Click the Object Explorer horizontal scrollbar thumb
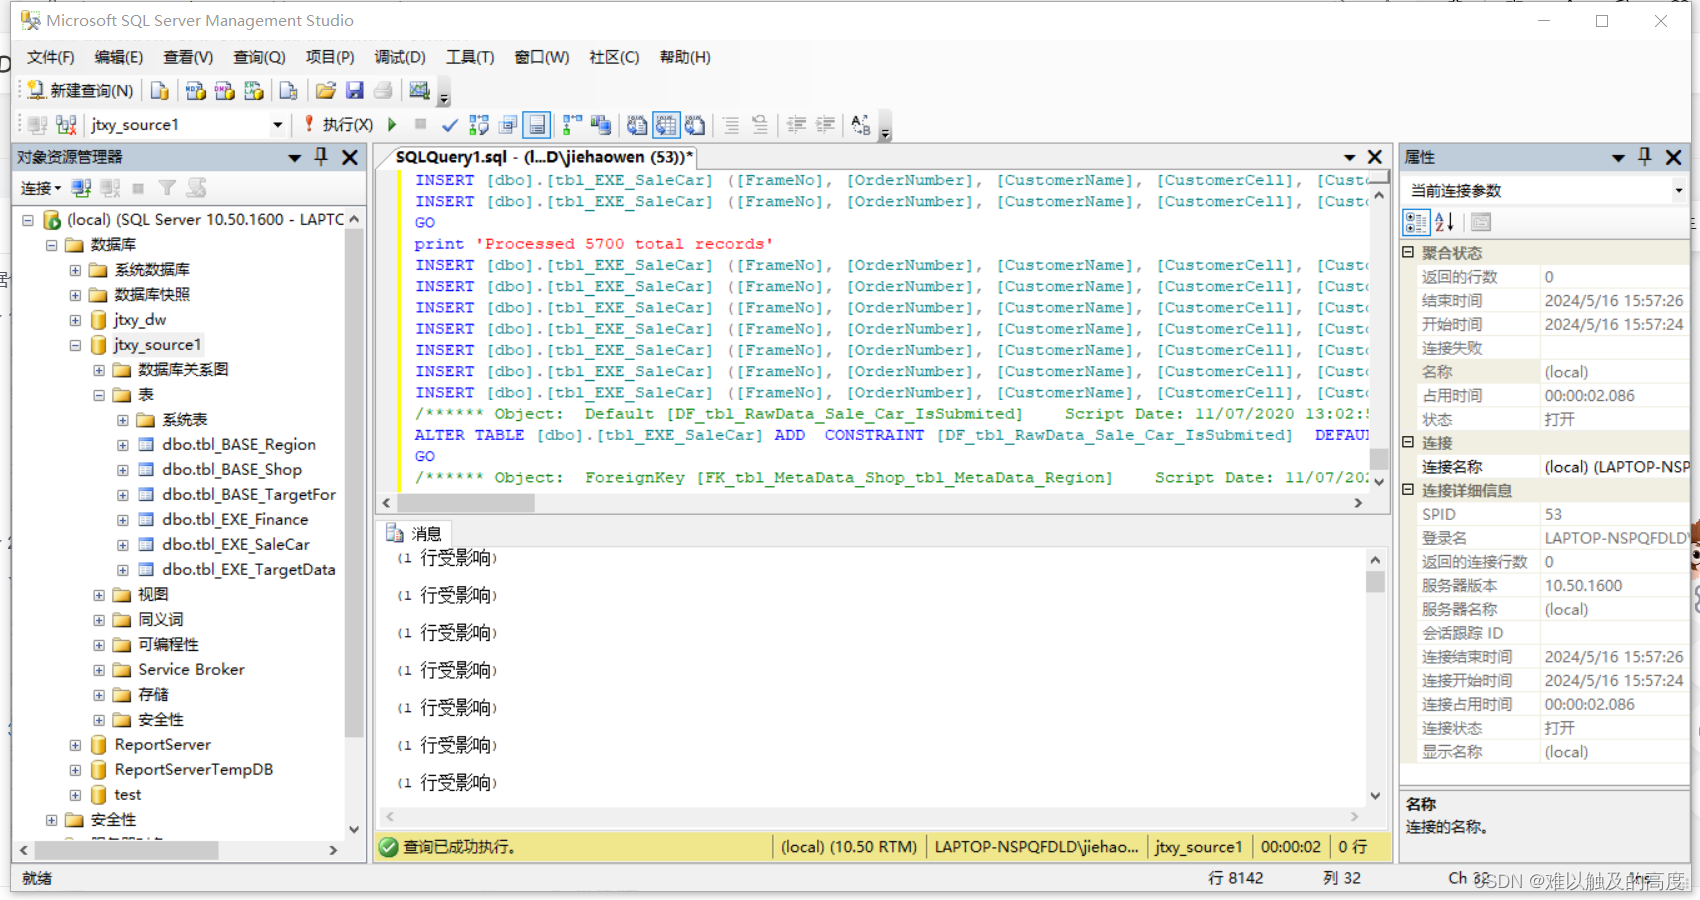The height and width of the screenshot is (900, 1700). 126,850
